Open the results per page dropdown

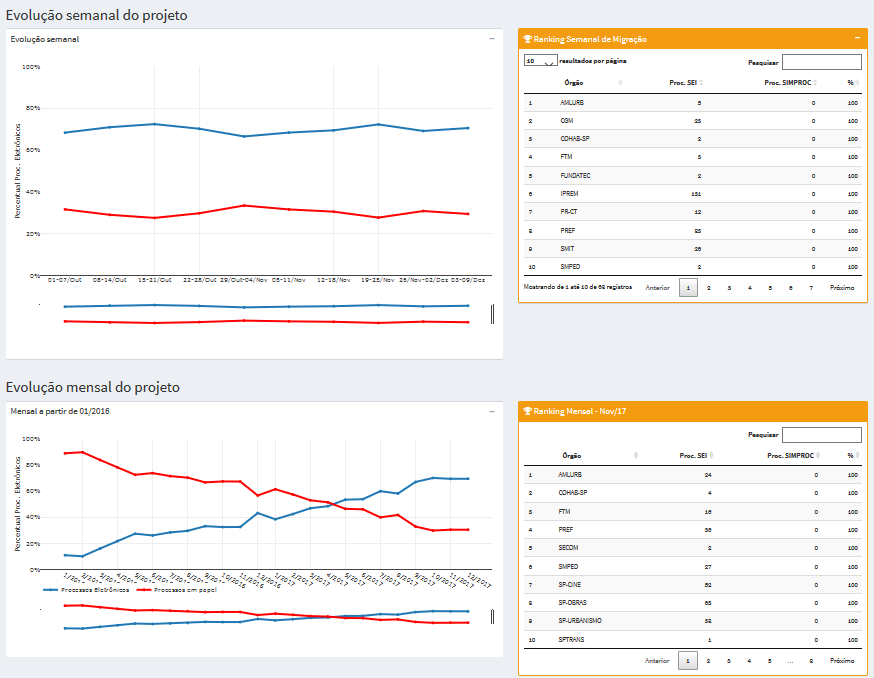540,61
